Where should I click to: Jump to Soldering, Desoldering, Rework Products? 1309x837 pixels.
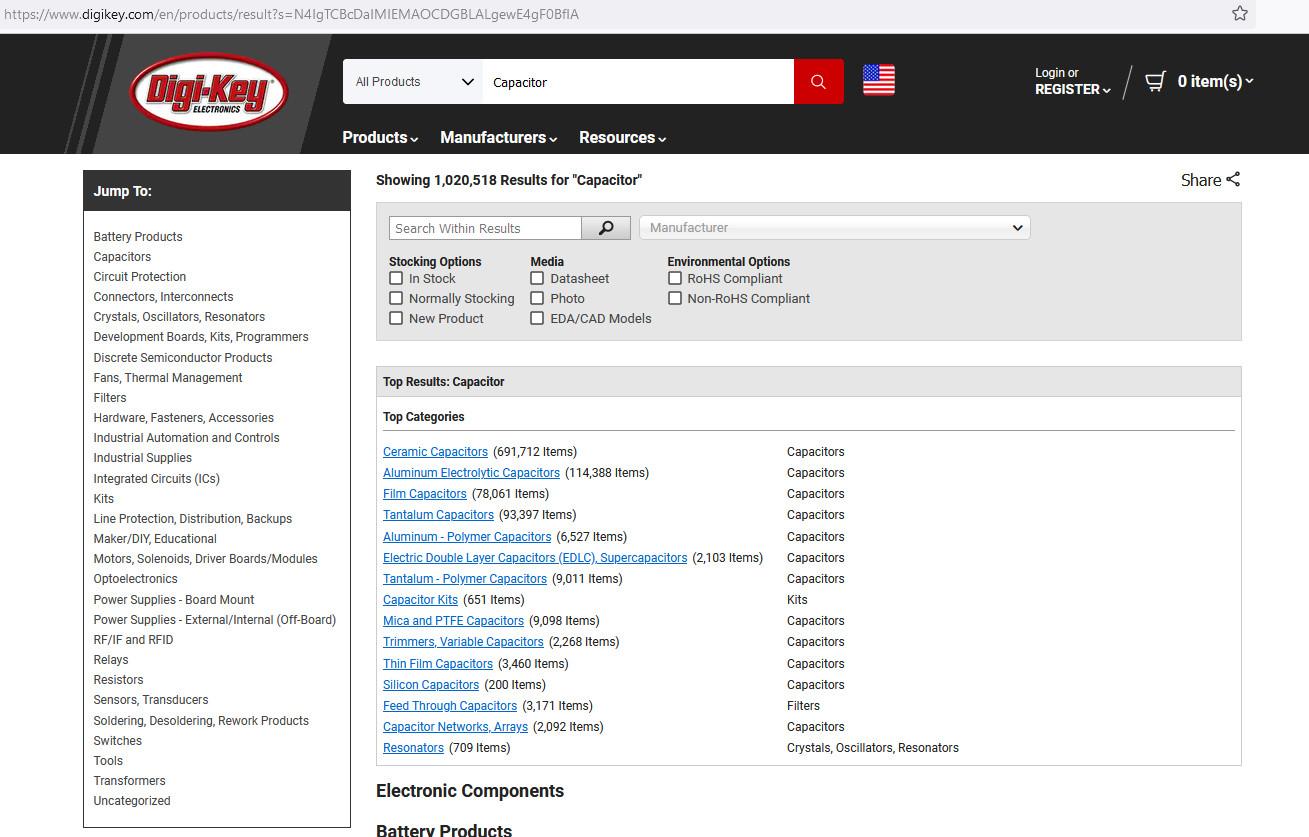pos(201,721)
